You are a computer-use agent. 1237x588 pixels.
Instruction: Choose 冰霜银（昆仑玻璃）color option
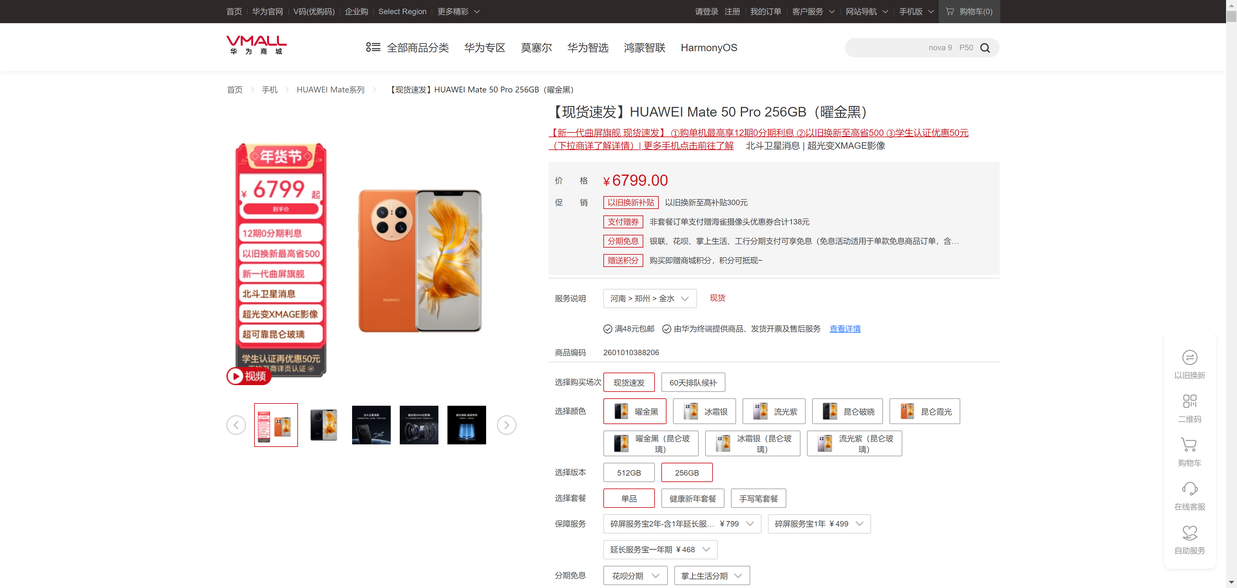pyautogui.click(x=753, y=443)
